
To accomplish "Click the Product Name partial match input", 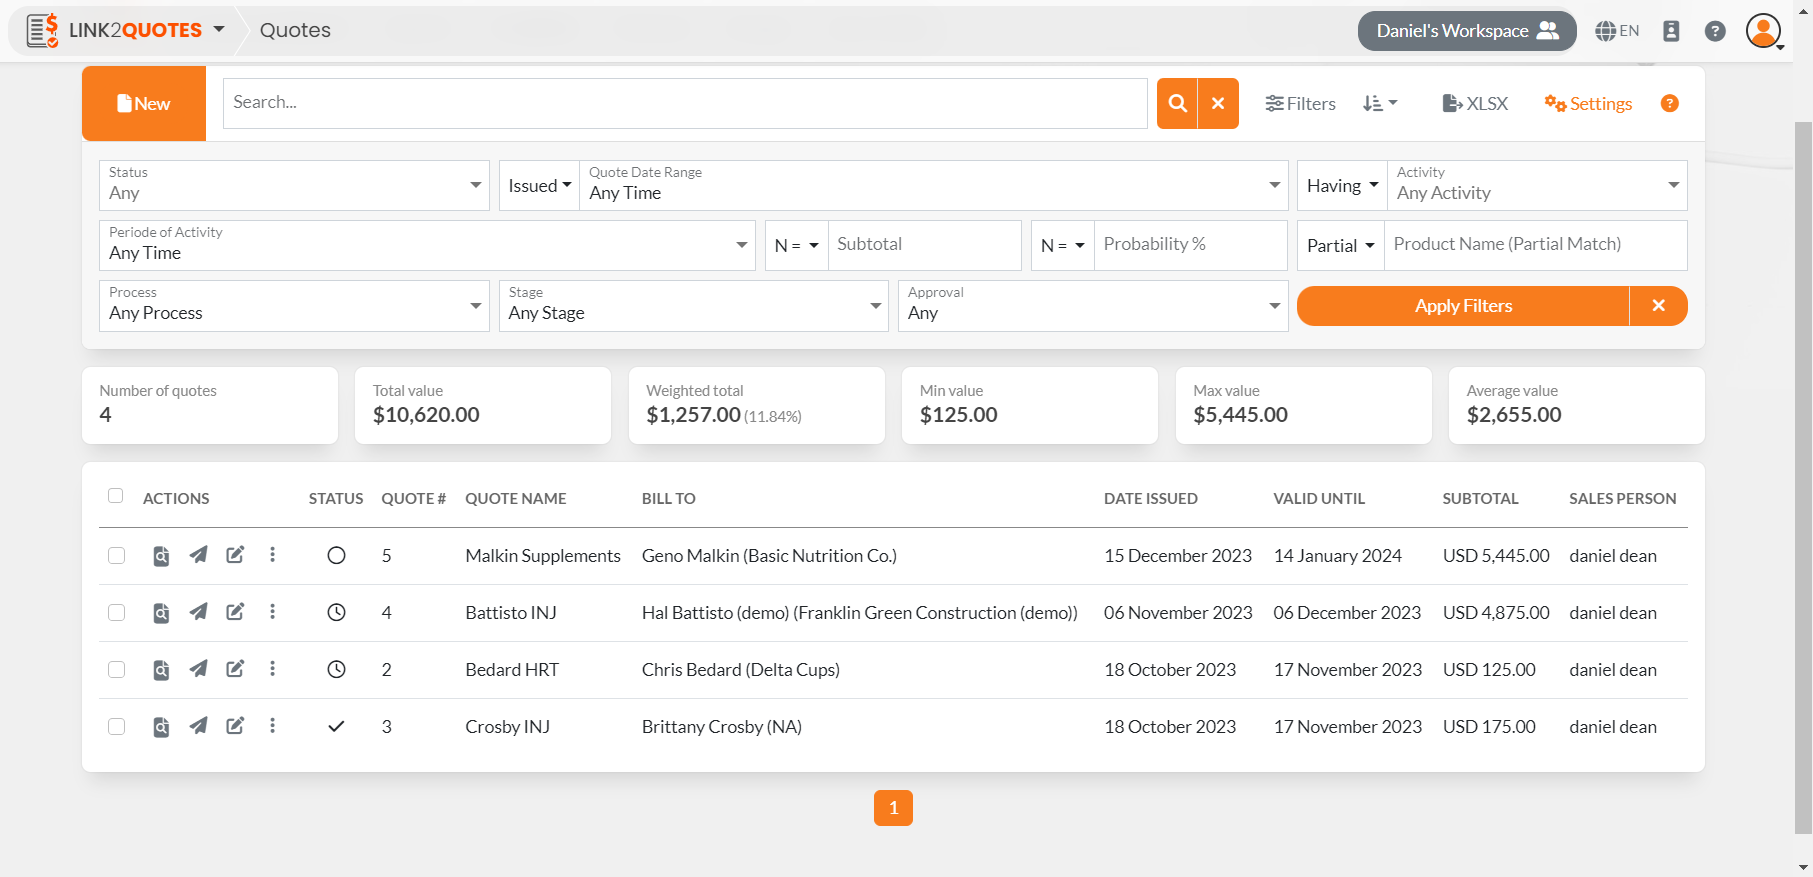I will click(1536, 245).
